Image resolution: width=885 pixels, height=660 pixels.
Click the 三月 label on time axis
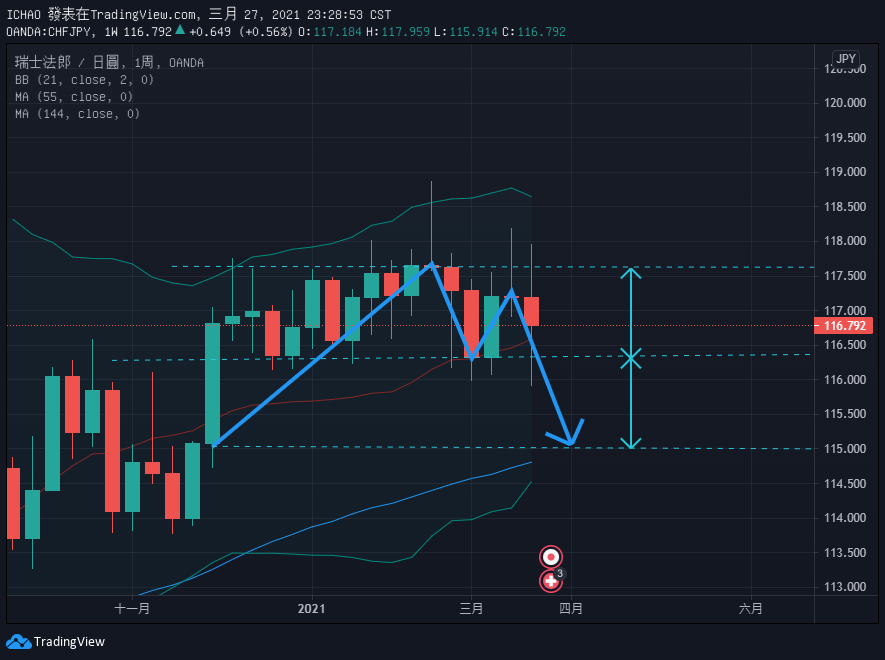(471, 609)
